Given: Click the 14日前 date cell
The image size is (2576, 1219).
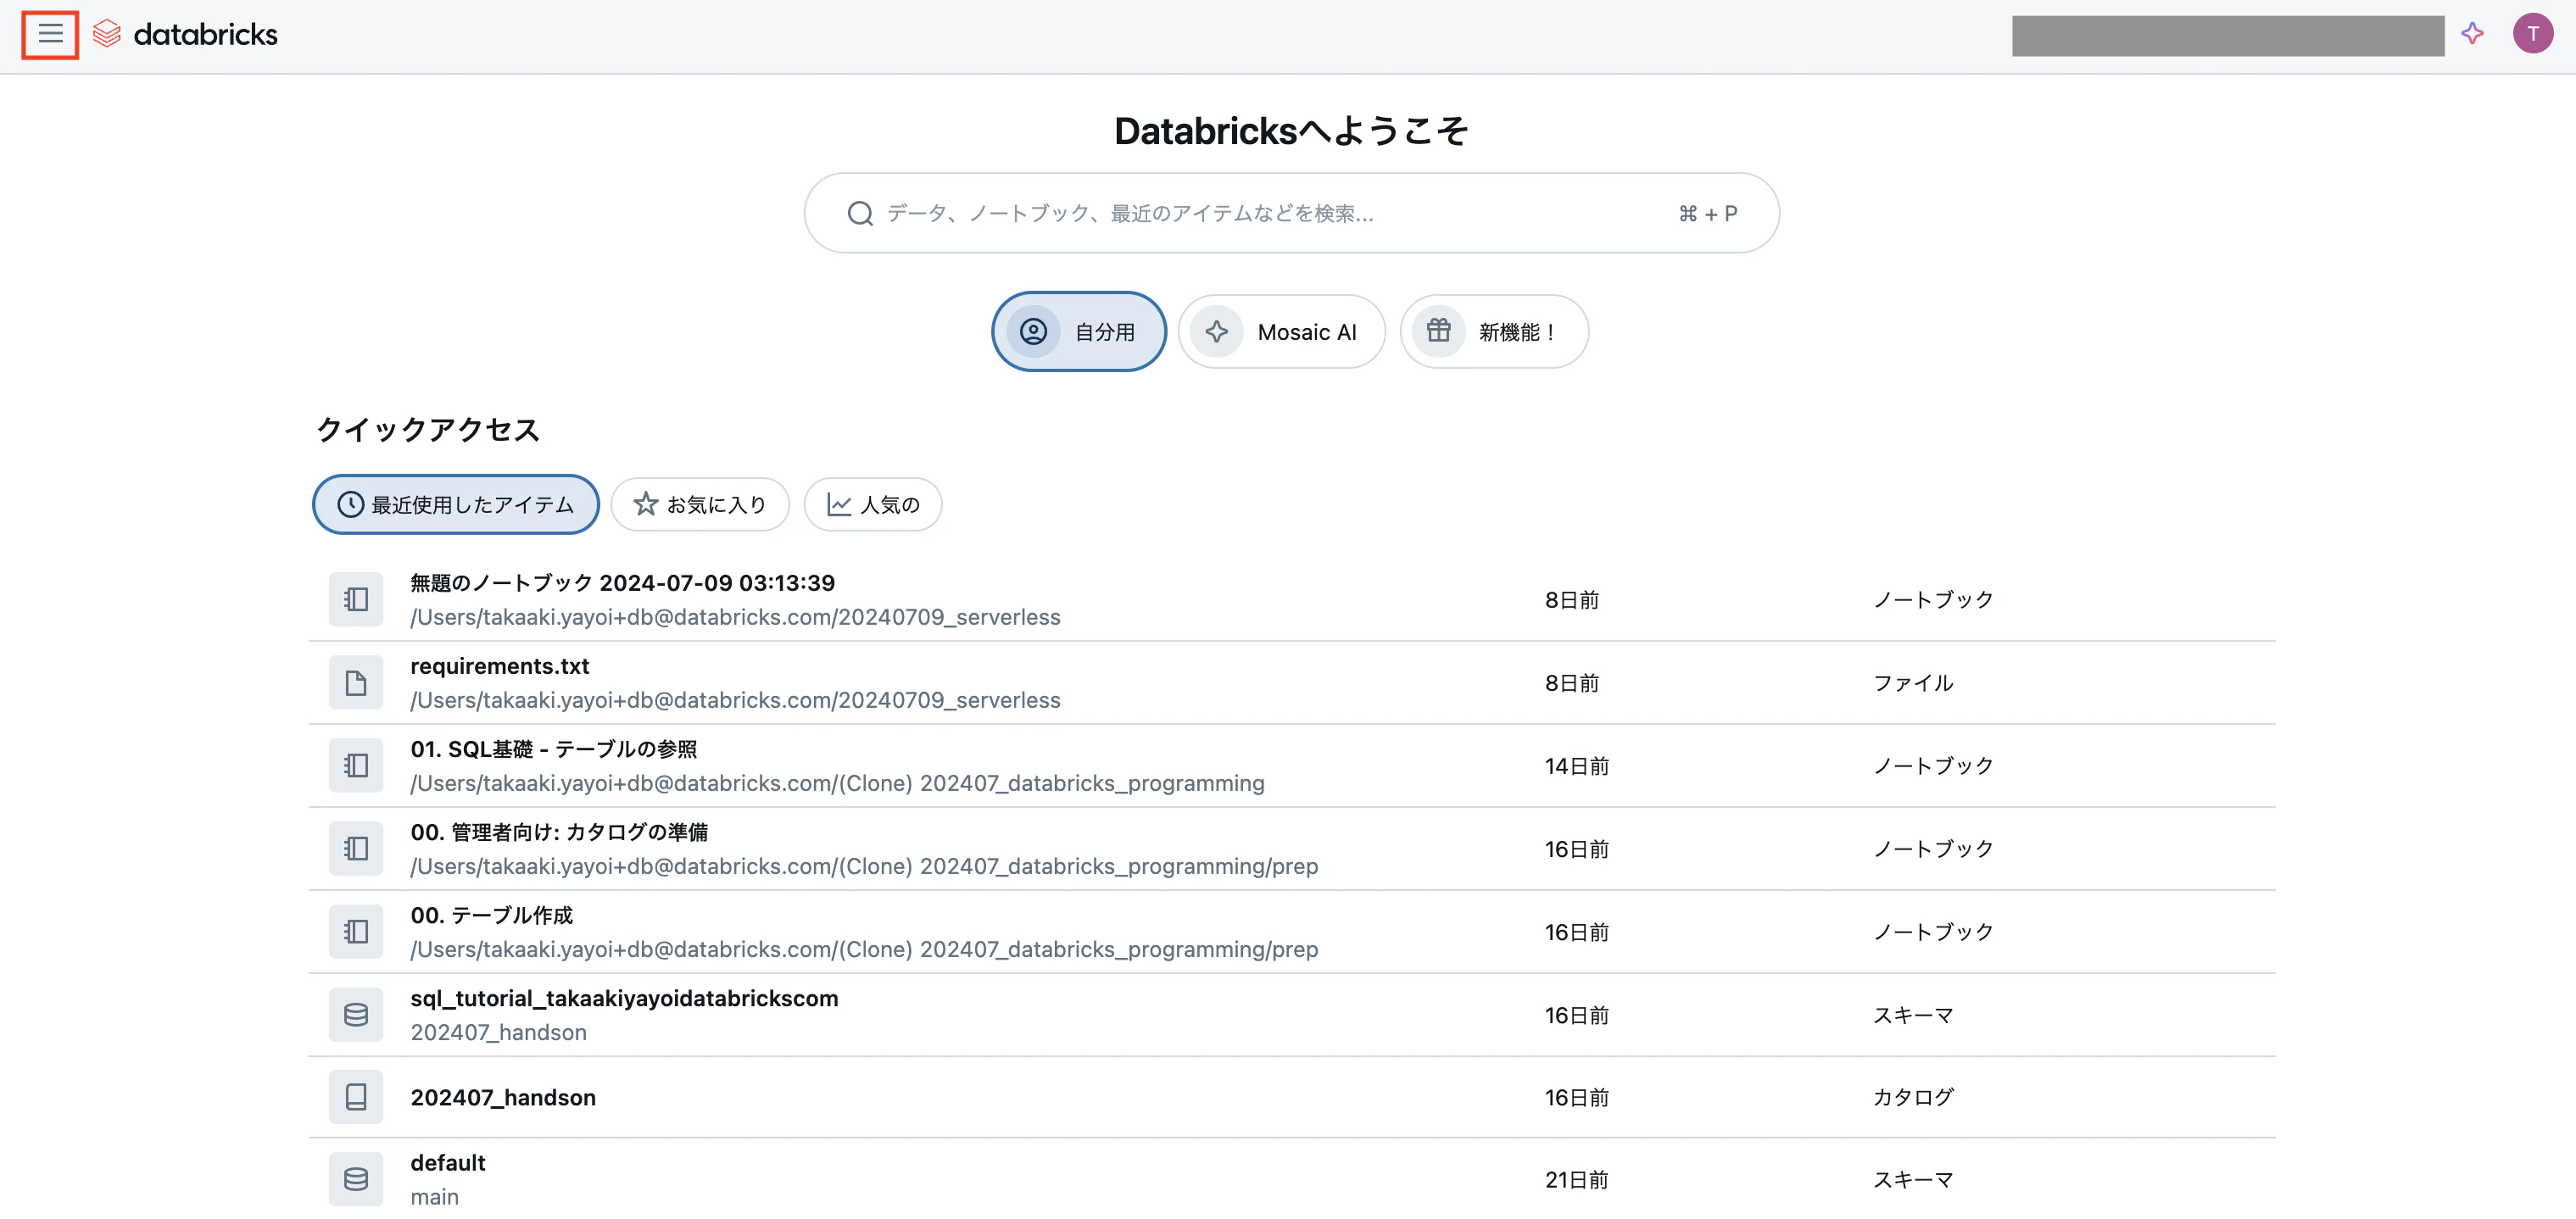Looking at the screenshot, I should coord(1576,765).
